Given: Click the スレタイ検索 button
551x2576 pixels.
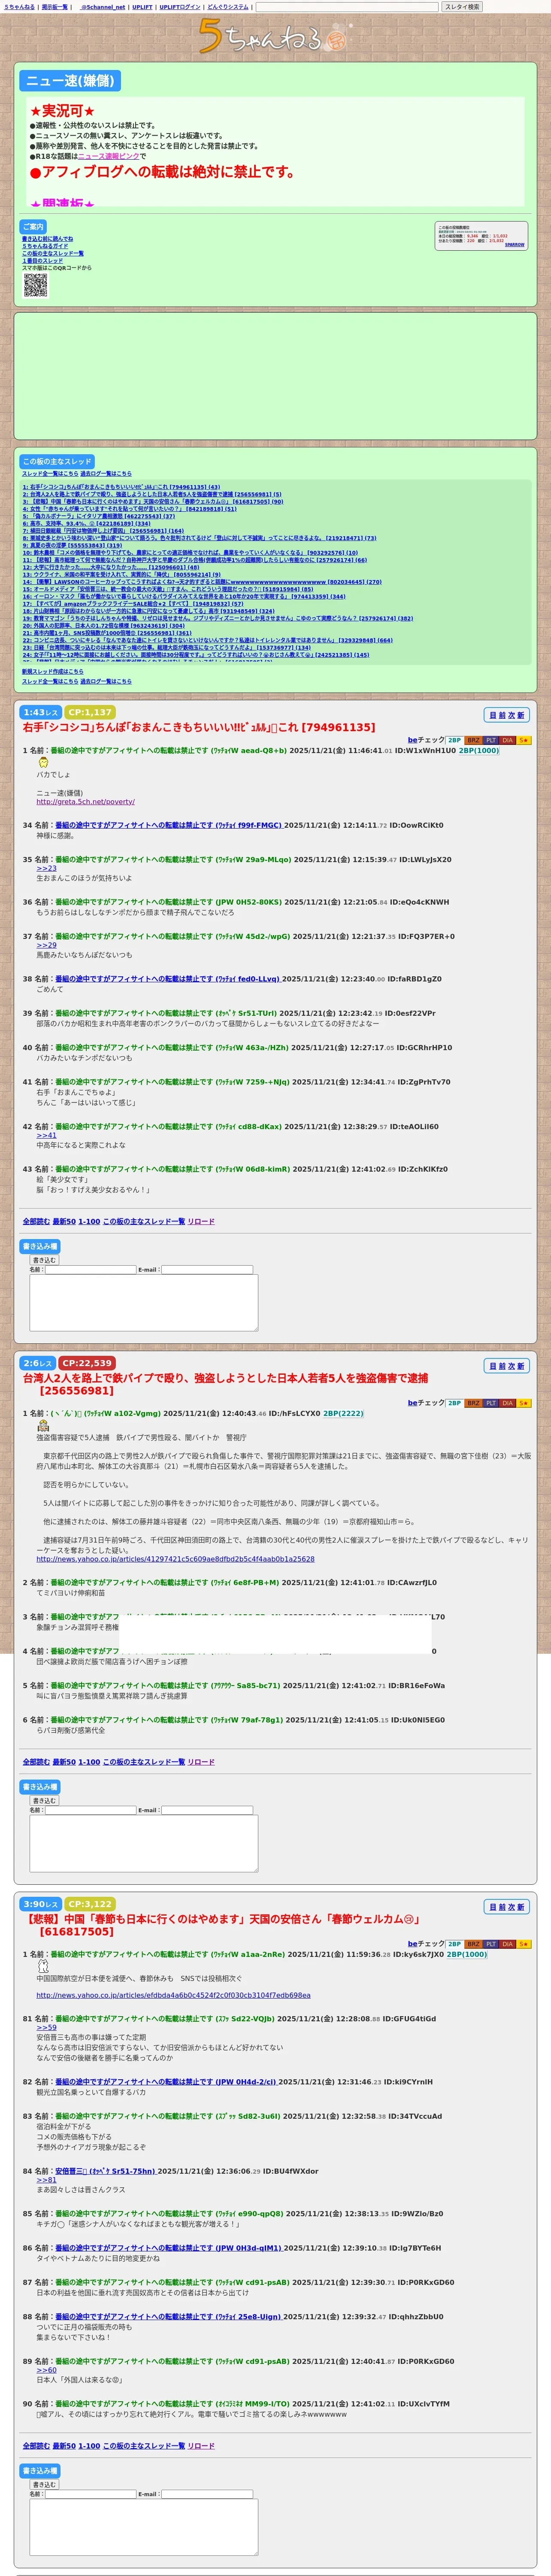Looking at the screenshot, I should point(462,7).
